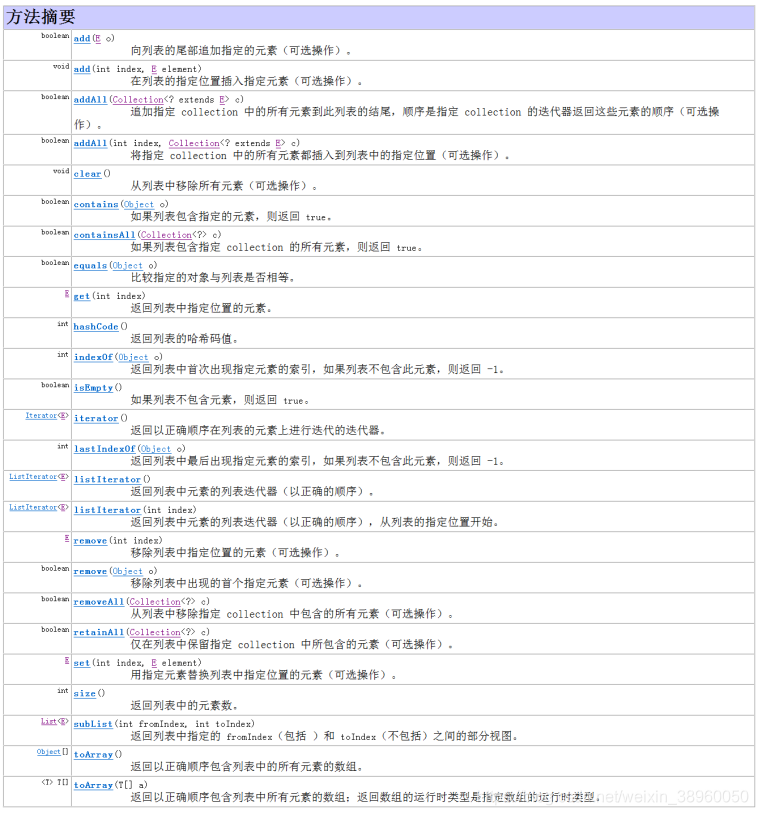Open the iterator() method link
The height and width of the screenshot is (815, 758).
coord(96,418)
